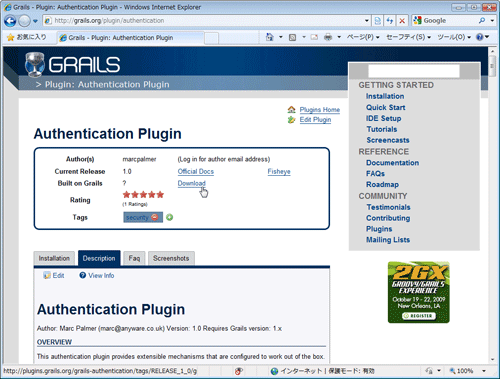Click the Refresh page icon
500x379 pixels.
pos(390,21)
